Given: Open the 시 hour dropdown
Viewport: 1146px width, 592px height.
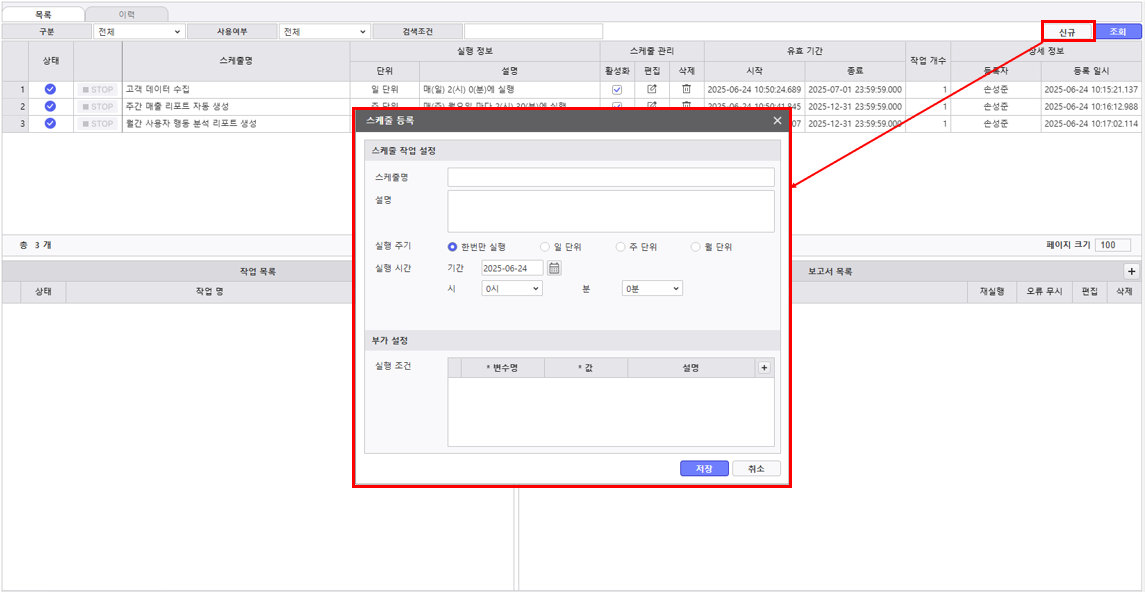Looking at the screenshot, I should tap(511, 288).
